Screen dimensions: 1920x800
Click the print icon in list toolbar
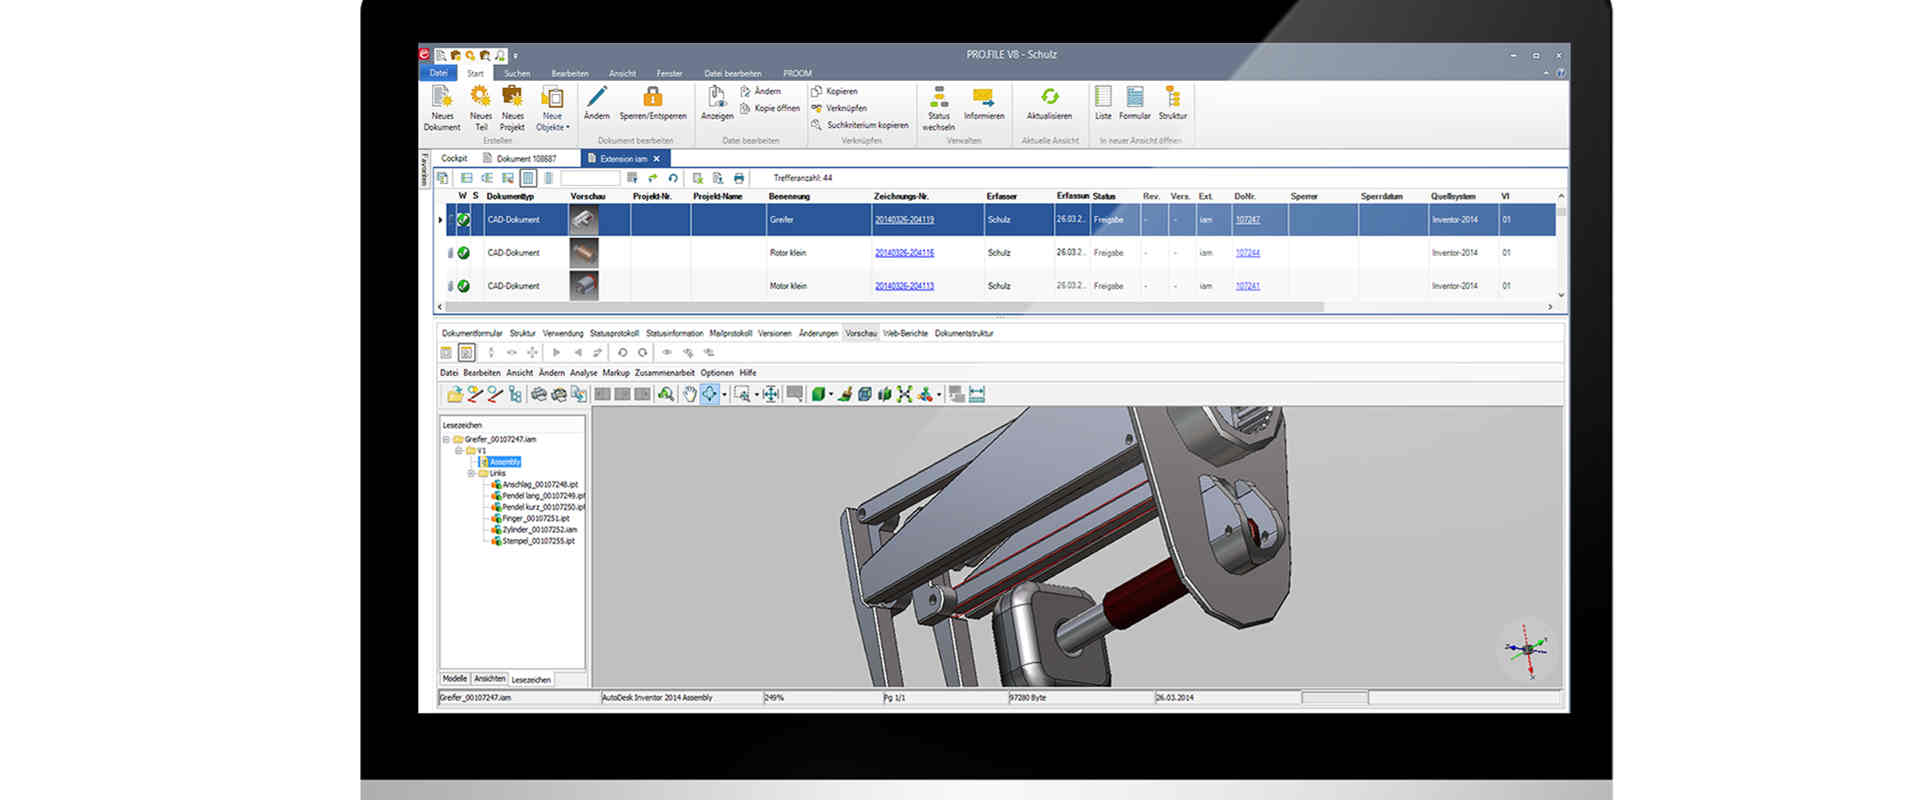pos(739,178)
